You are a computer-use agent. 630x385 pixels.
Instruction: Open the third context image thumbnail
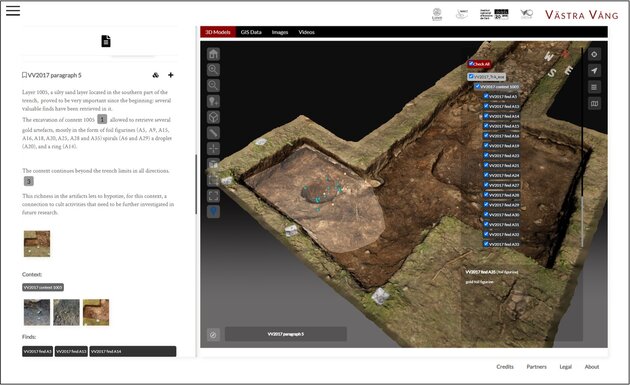(96, 312)
